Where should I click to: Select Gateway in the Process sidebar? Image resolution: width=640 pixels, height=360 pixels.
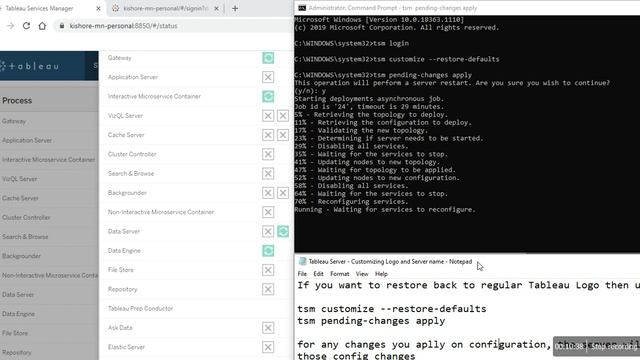[14, 121]
